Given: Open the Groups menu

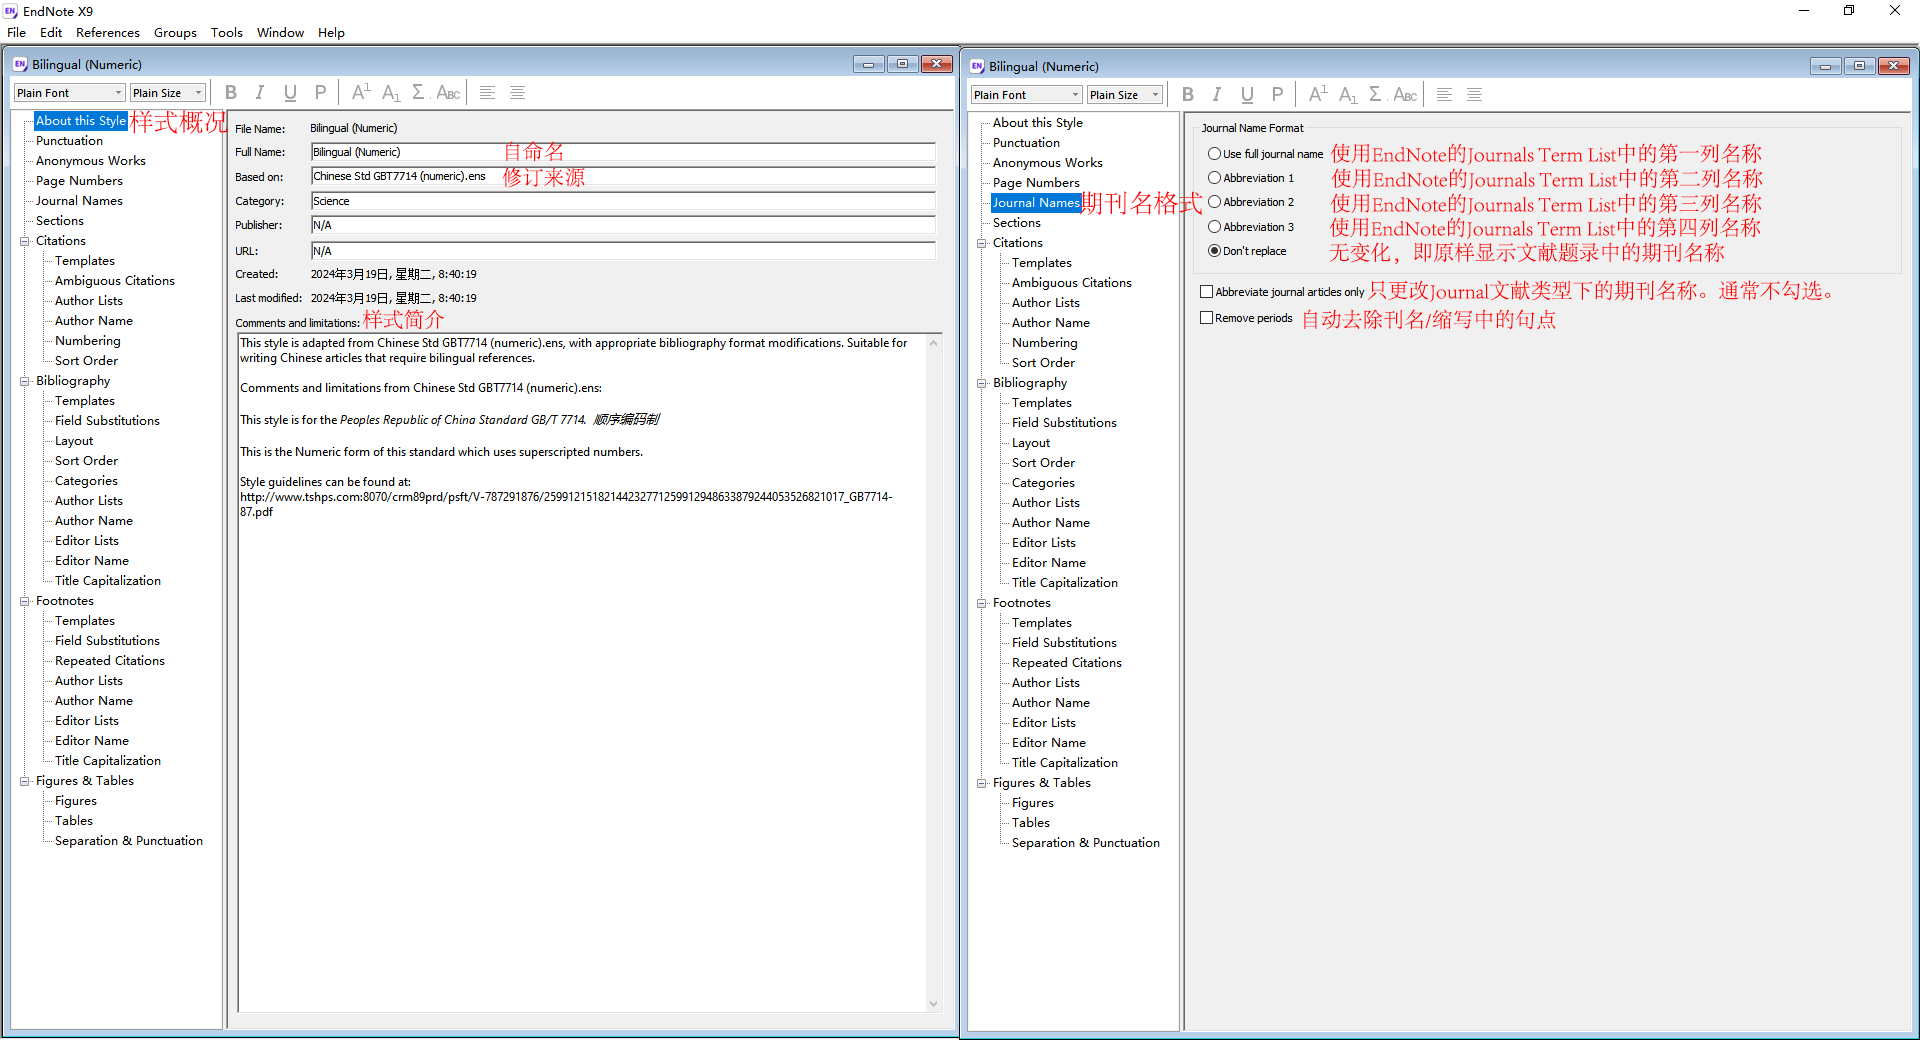Looking at the screenshot, I should [x=175, y=33].
